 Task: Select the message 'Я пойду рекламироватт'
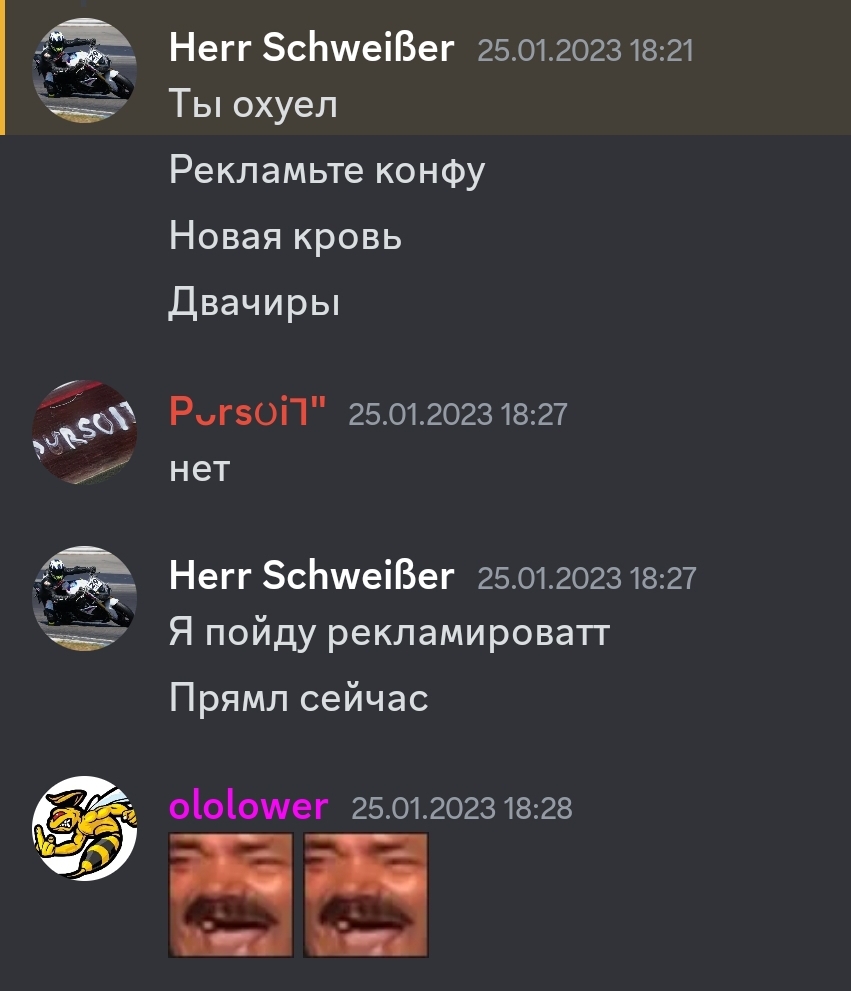(389, 633)
